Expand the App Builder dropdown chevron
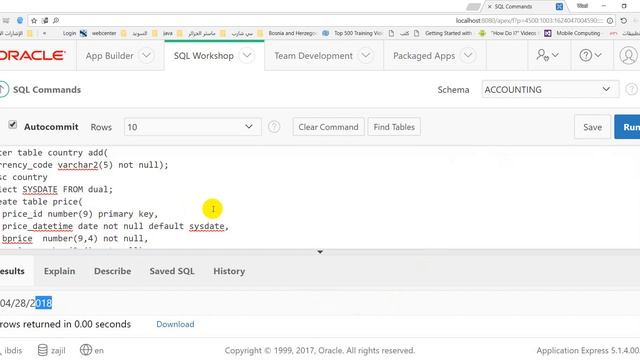This screenshot has width=640, height=360. (x=146, y=55)
